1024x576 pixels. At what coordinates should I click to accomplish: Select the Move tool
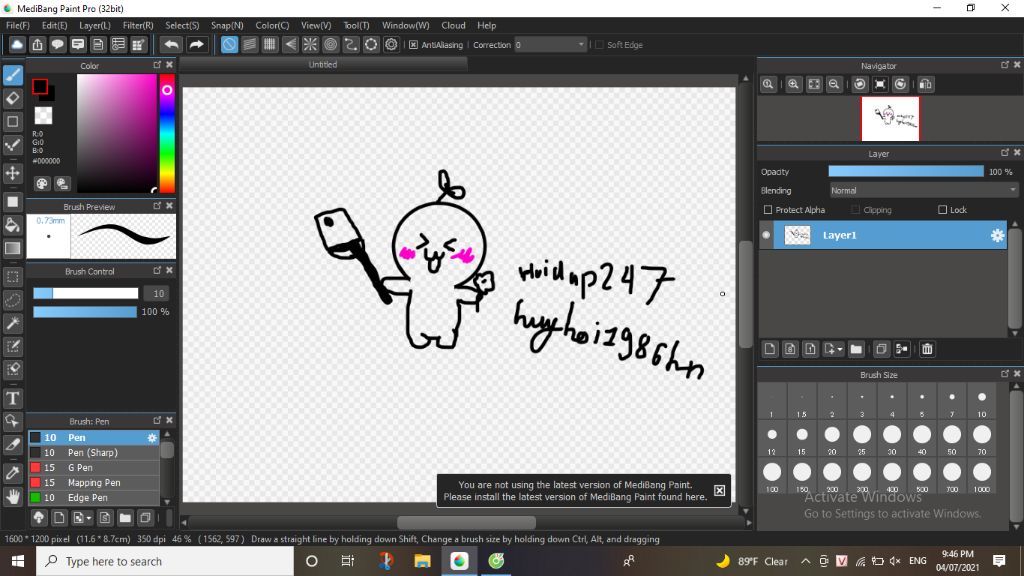click(12, 173)
